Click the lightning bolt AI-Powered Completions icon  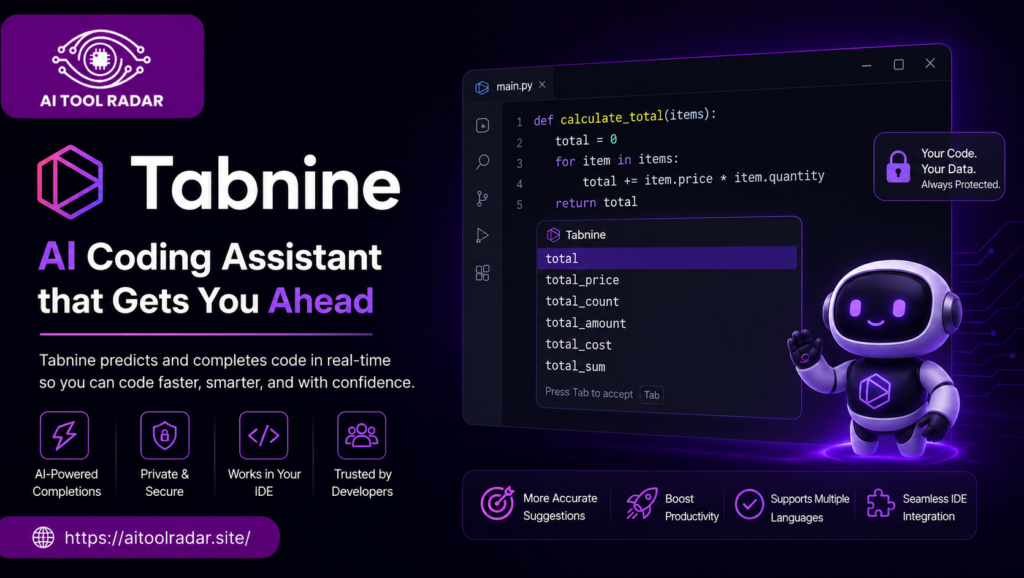click(x=64, y=435)
